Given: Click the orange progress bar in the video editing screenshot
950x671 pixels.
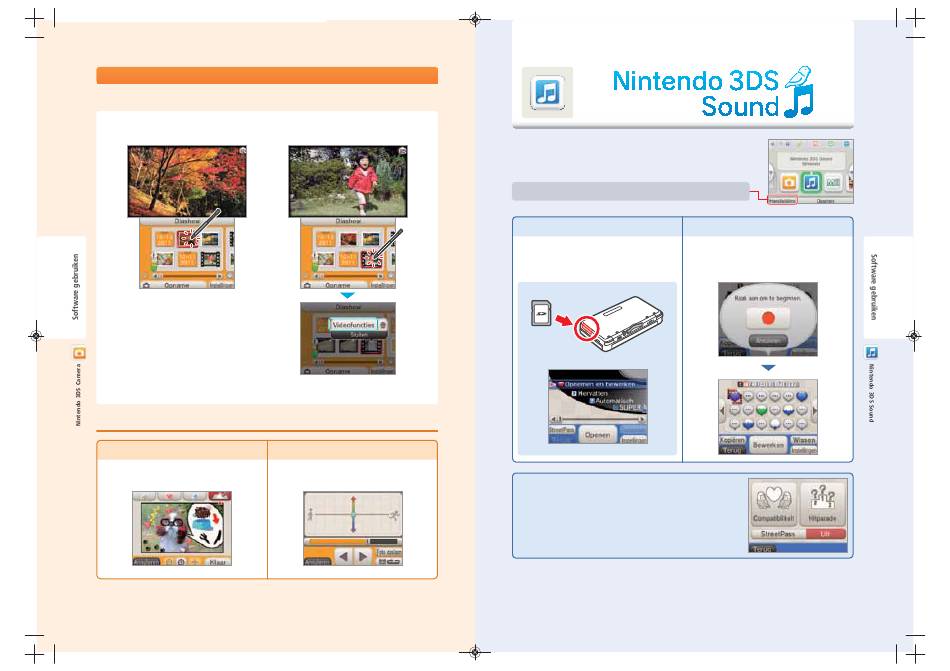Looking at the screenshot, I should click(337, 541).
